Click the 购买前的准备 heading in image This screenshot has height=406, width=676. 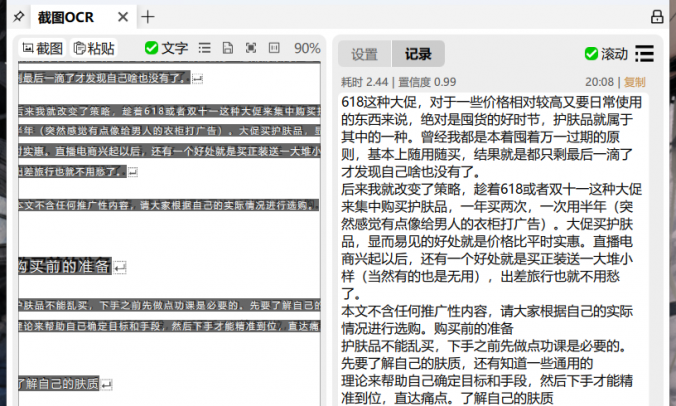click(65, 266)
